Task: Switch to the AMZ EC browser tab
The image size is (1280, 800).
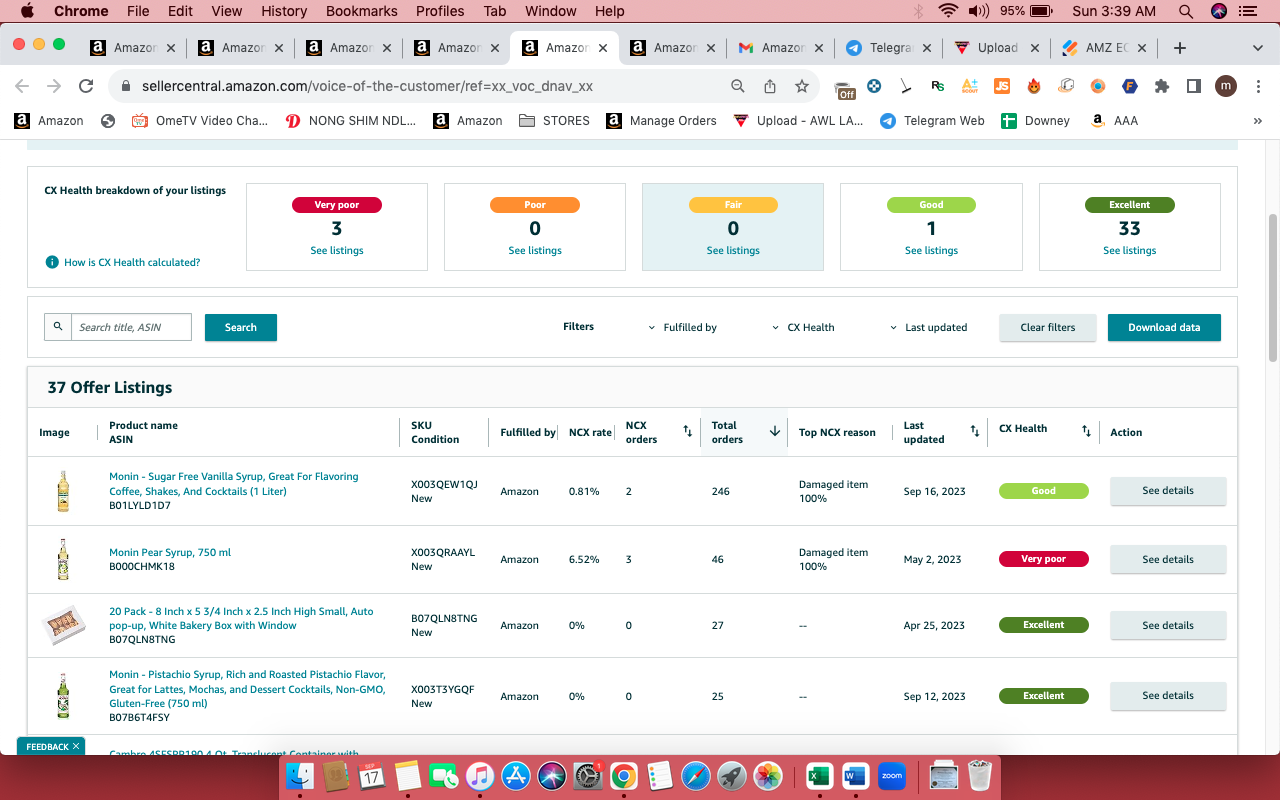Action: click(1104, 48)
